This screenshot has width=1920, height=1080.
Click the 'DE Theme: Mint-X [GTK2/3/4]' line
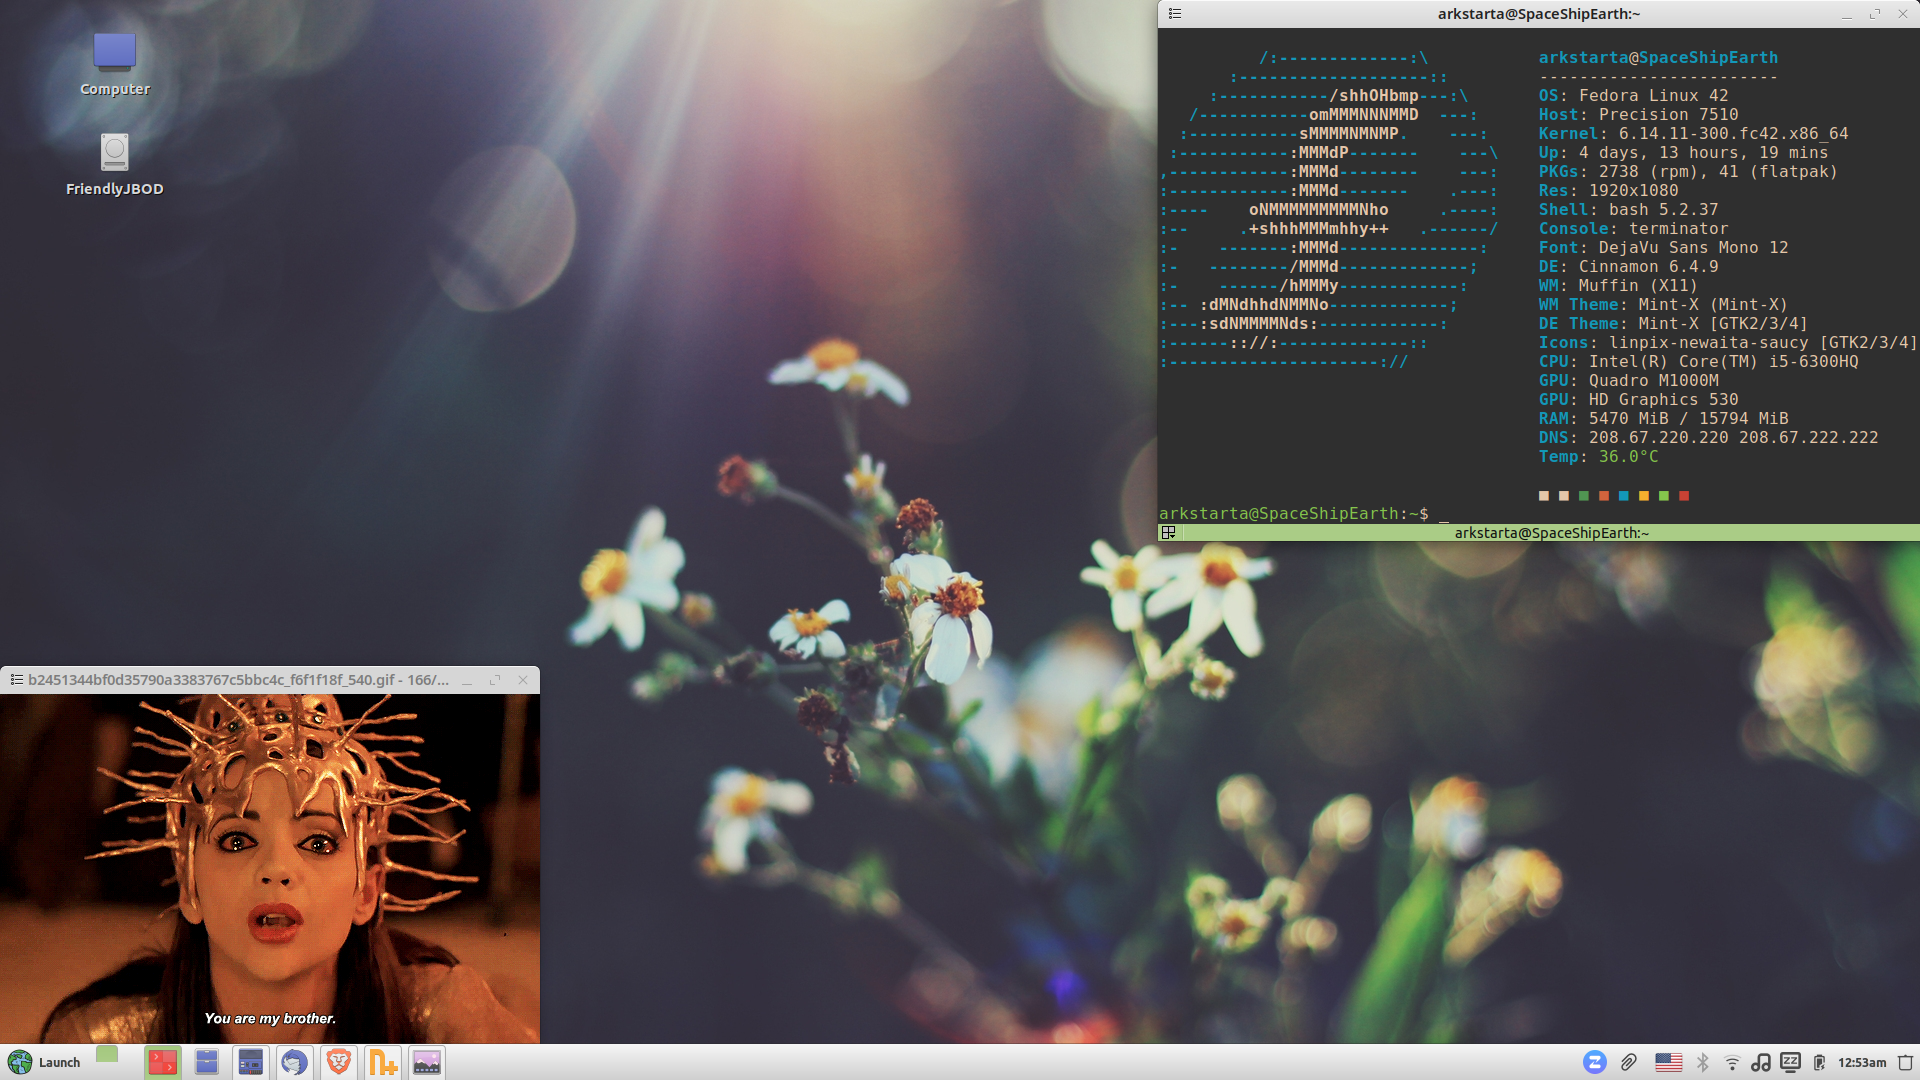(1673, 324)
